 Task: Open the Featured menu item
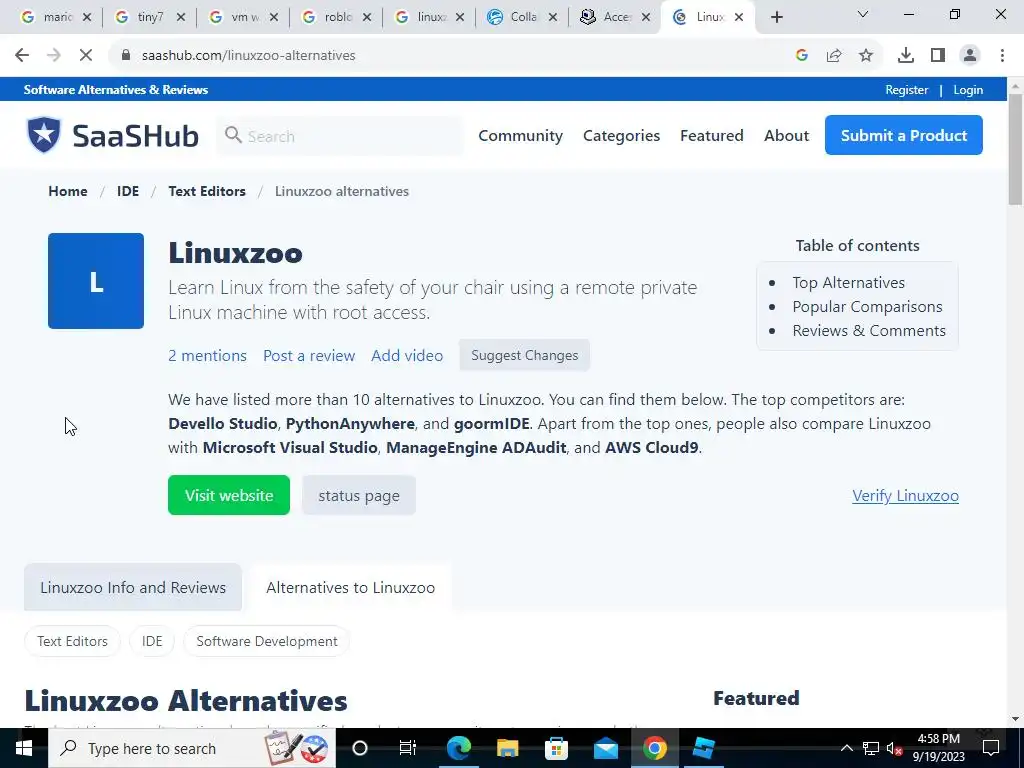pyautogui.click(x=712, y=136)
